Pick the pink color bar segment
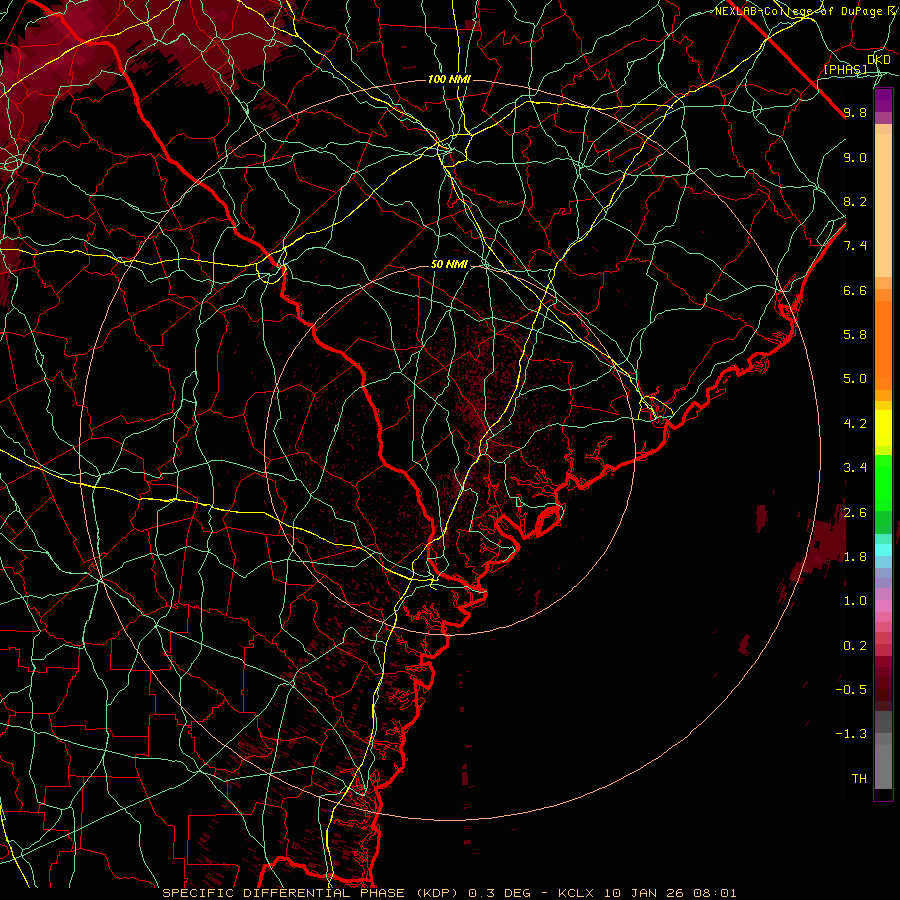 [x=883, y=606]
